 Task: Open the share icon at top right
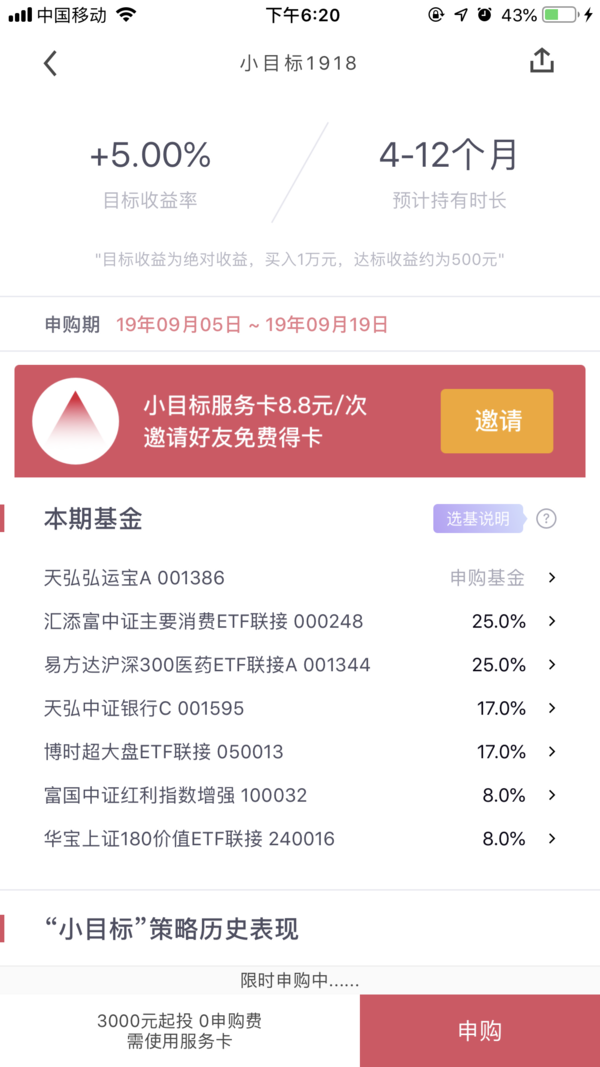pyautogui.click(x=542, y=61)
